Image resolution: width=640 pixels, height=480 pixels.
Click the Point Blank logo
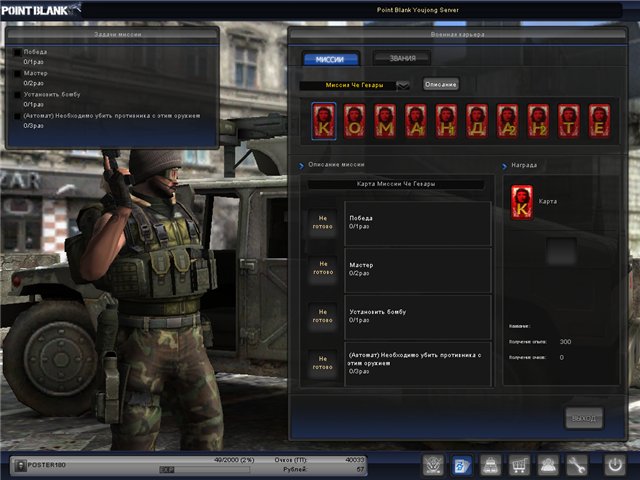(x=41, y=10)
